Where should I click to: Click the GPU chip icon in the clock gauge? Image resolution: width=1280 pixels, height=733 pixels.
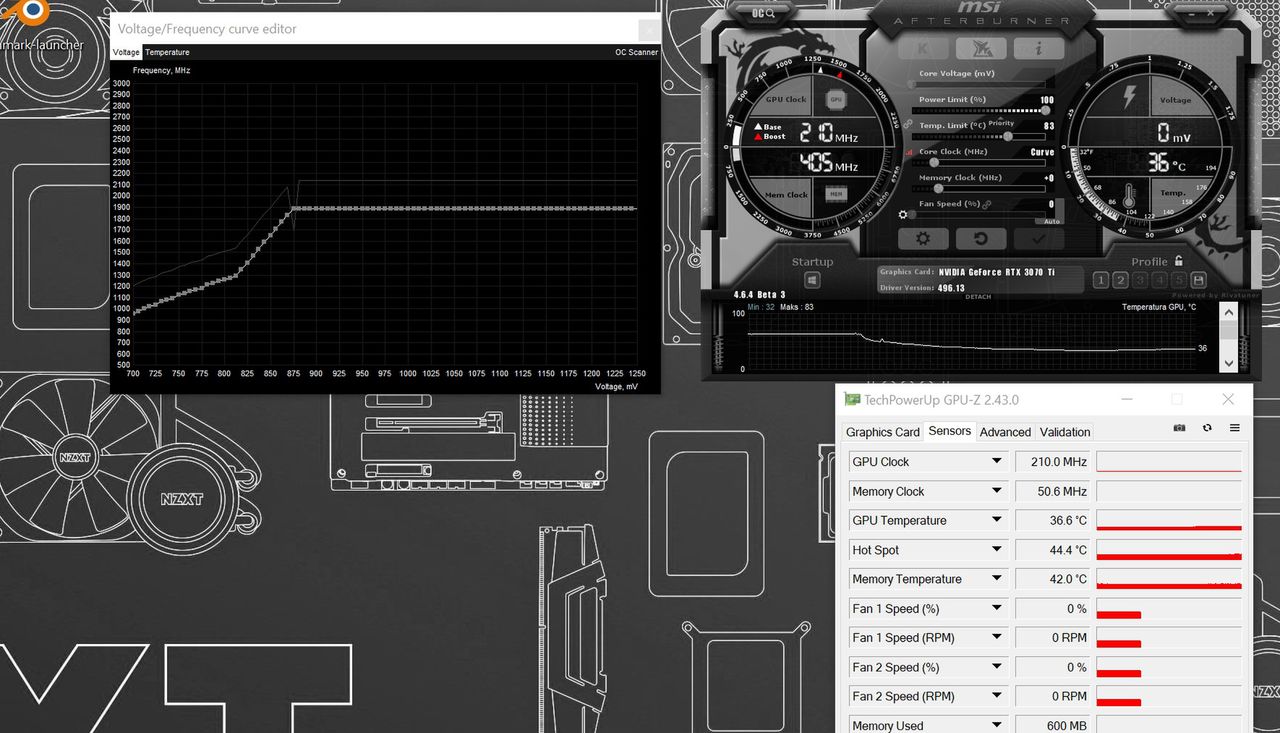click(x=836, y=99)
